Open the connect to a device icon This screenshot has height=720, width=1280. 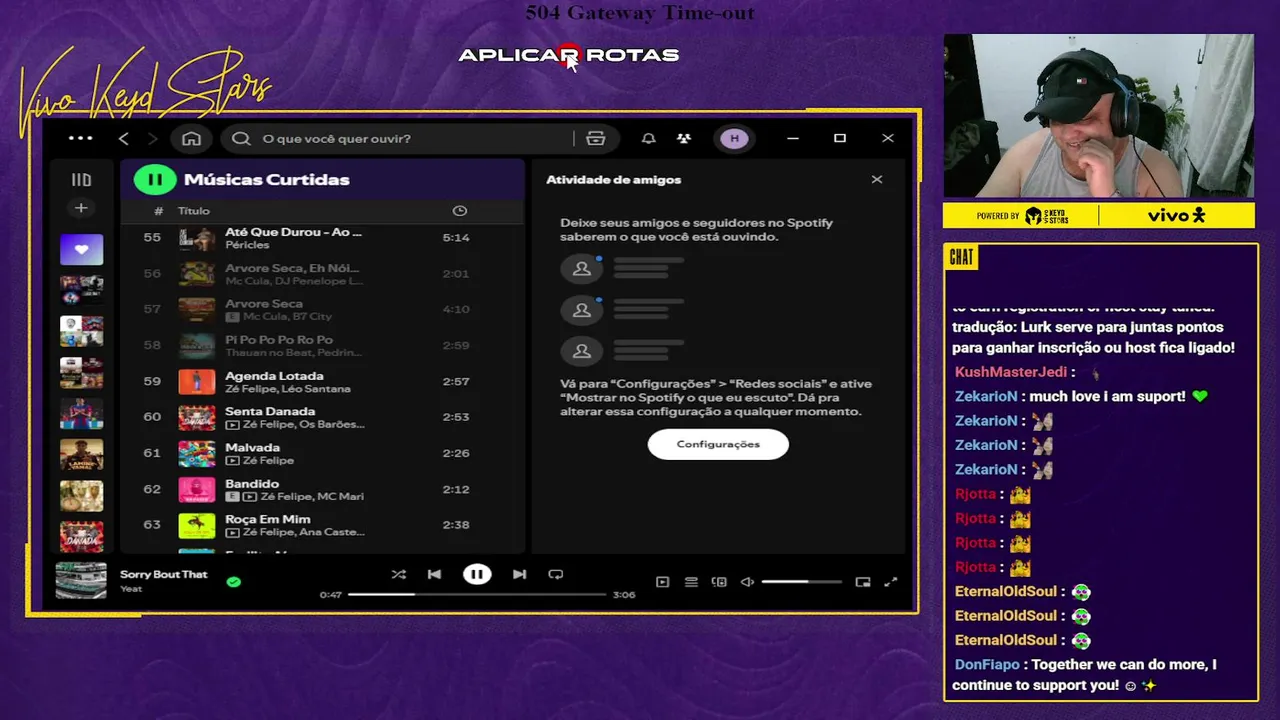[719, 582]
